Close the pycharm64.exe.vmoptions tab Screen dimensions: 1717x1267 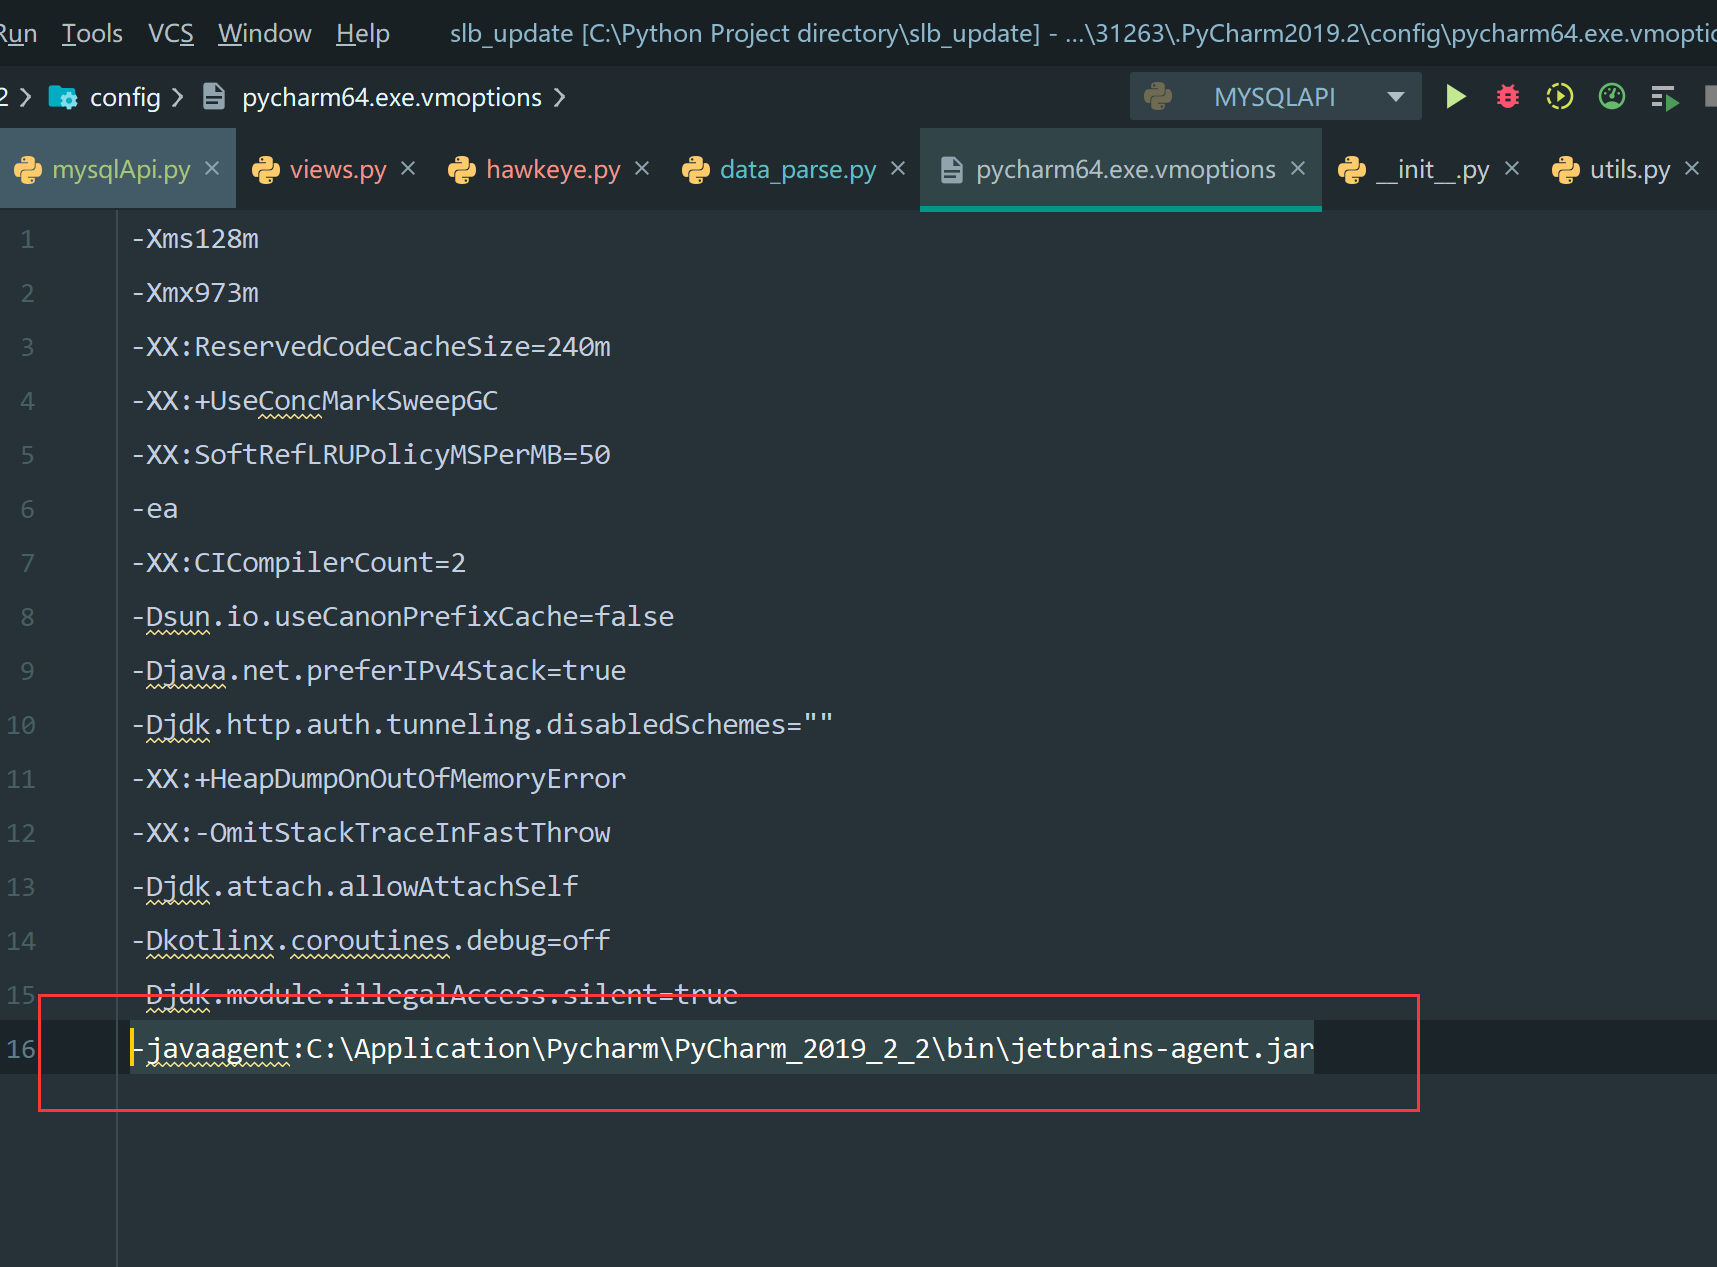[1298, 169]
